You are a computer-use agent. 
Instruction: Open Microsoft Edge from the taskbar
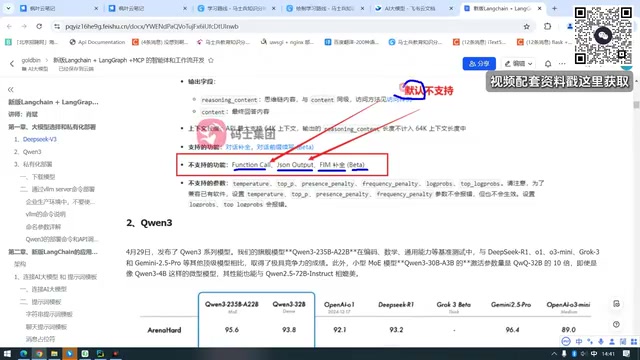(23, 353)
